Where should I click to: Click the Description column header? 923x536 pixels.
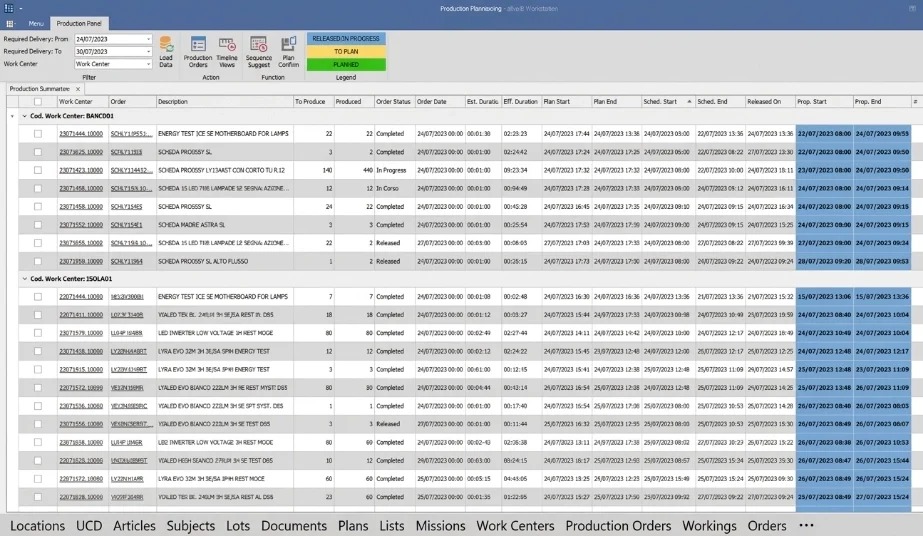point(224,102)
